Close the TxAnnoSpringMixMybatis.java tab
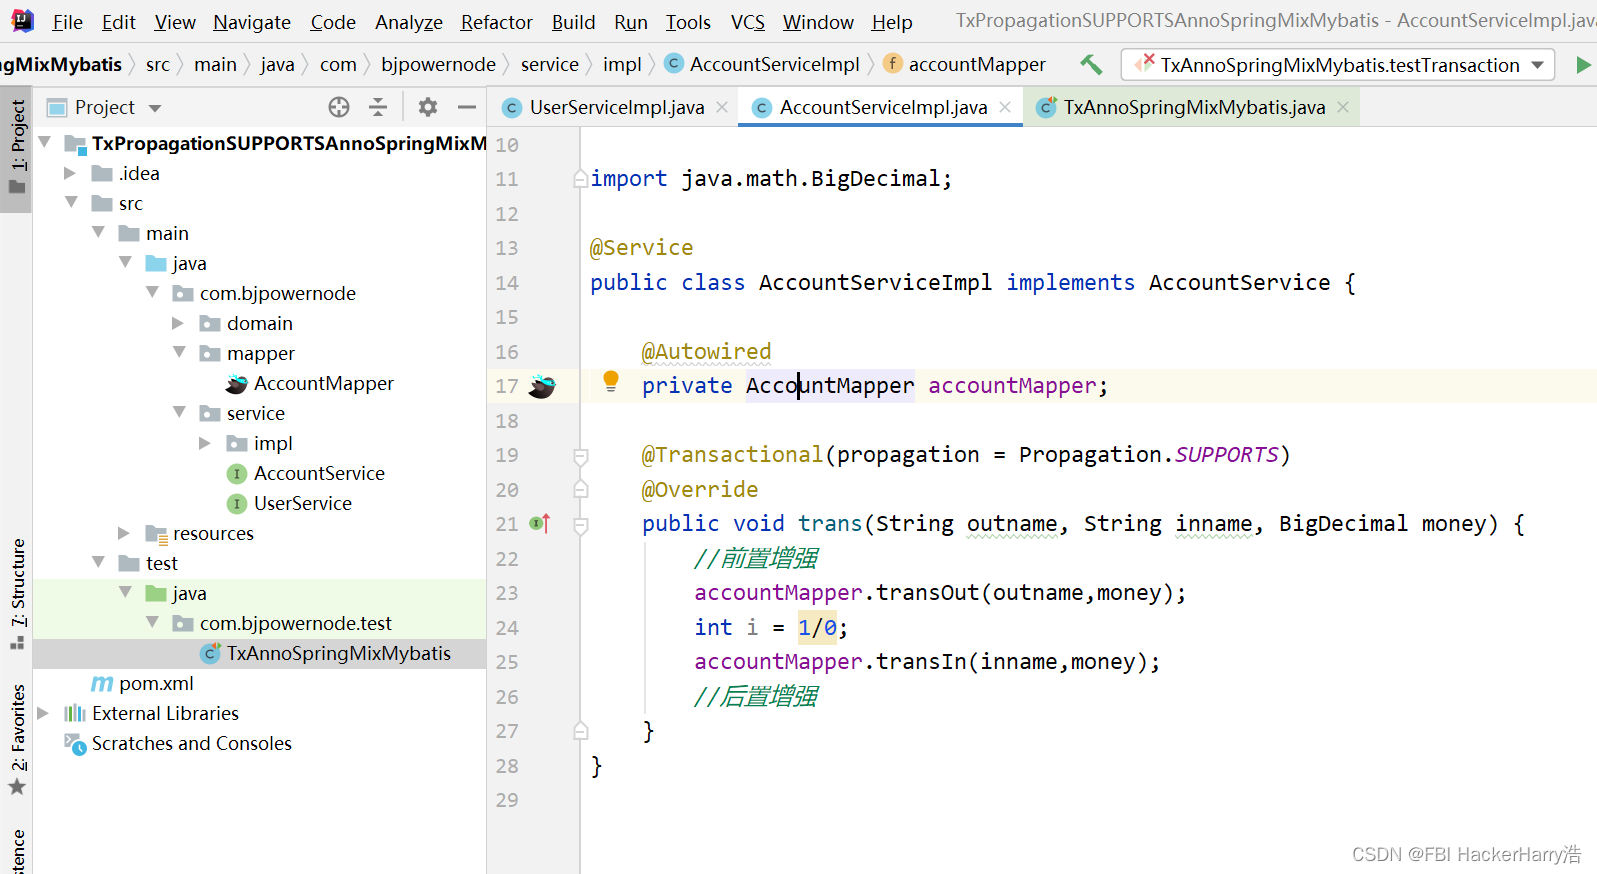The width and height of the screenshot is (1597, 874). tap(1343, 107)
